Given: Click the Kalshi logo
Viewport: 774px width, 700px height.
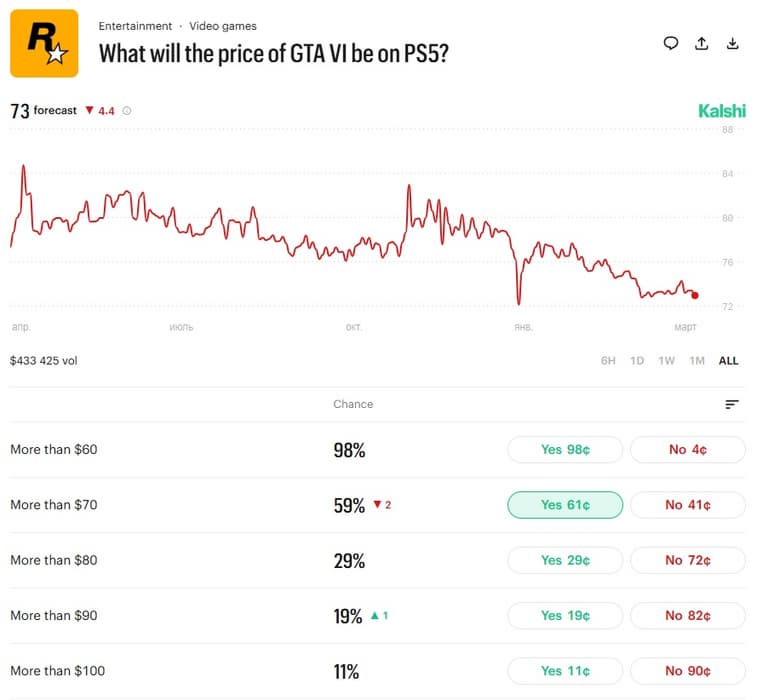Looking at the screenshot, I should [722, 111].
